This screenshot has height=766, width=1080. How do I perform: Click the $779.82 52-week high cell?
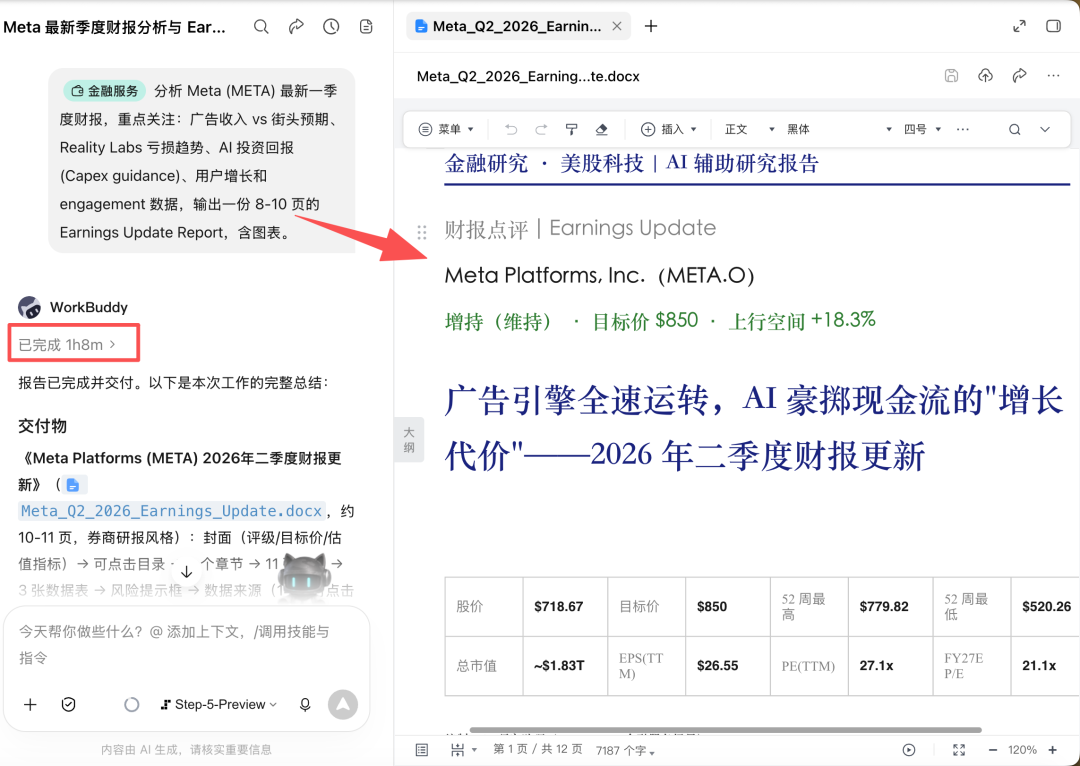point(891,607)
